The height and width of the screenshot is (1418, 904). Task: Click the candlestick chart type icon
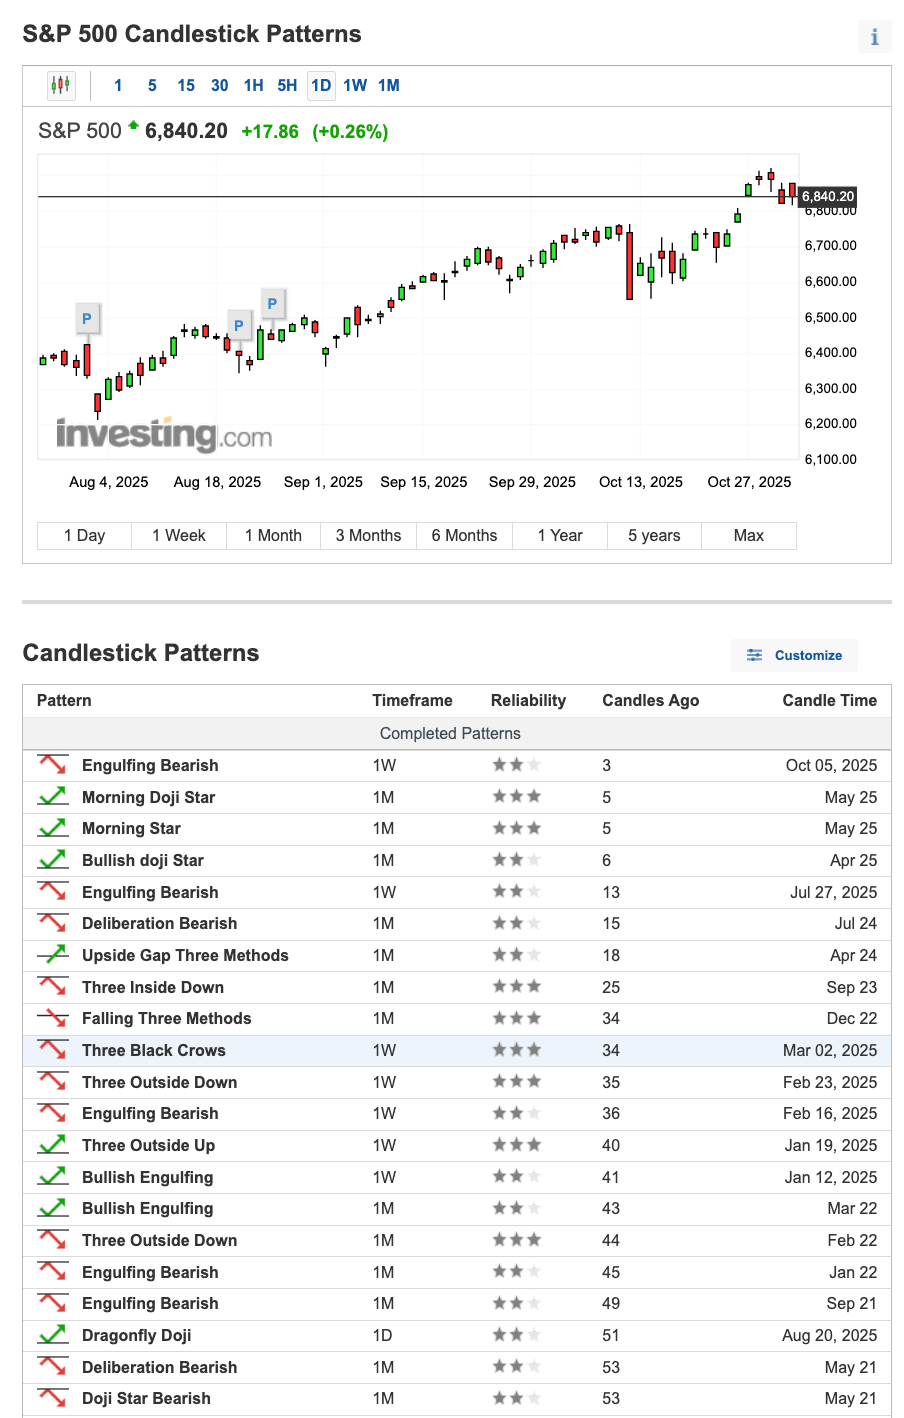click(61, 85)
